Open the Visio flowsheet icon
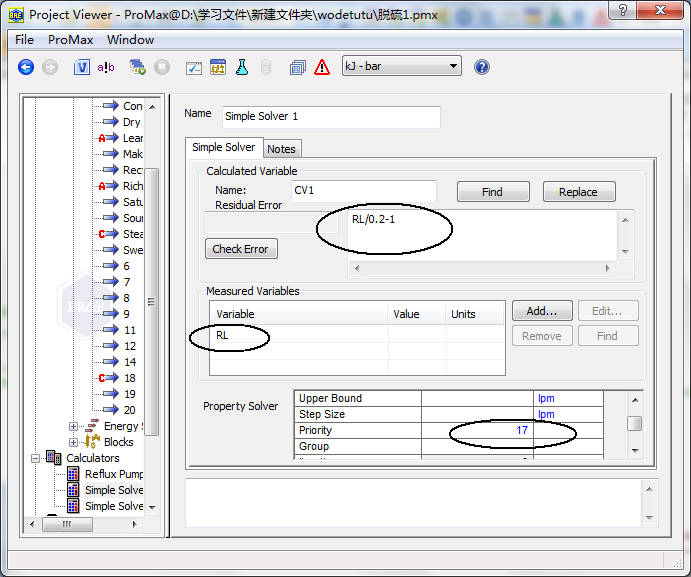 pyautogui.click(x=82, y=67)
